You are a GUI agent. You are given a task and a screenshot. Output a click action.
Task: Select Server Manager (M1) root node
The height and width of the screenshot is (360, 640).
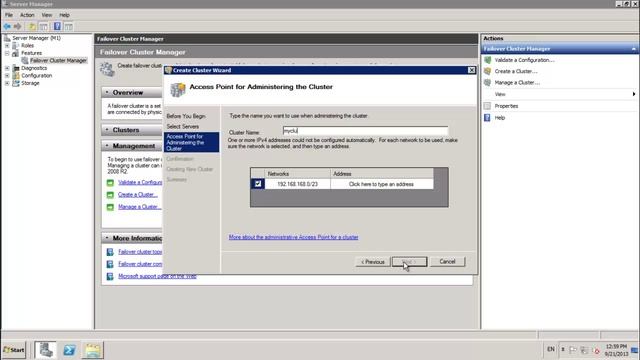coord(36,38)
